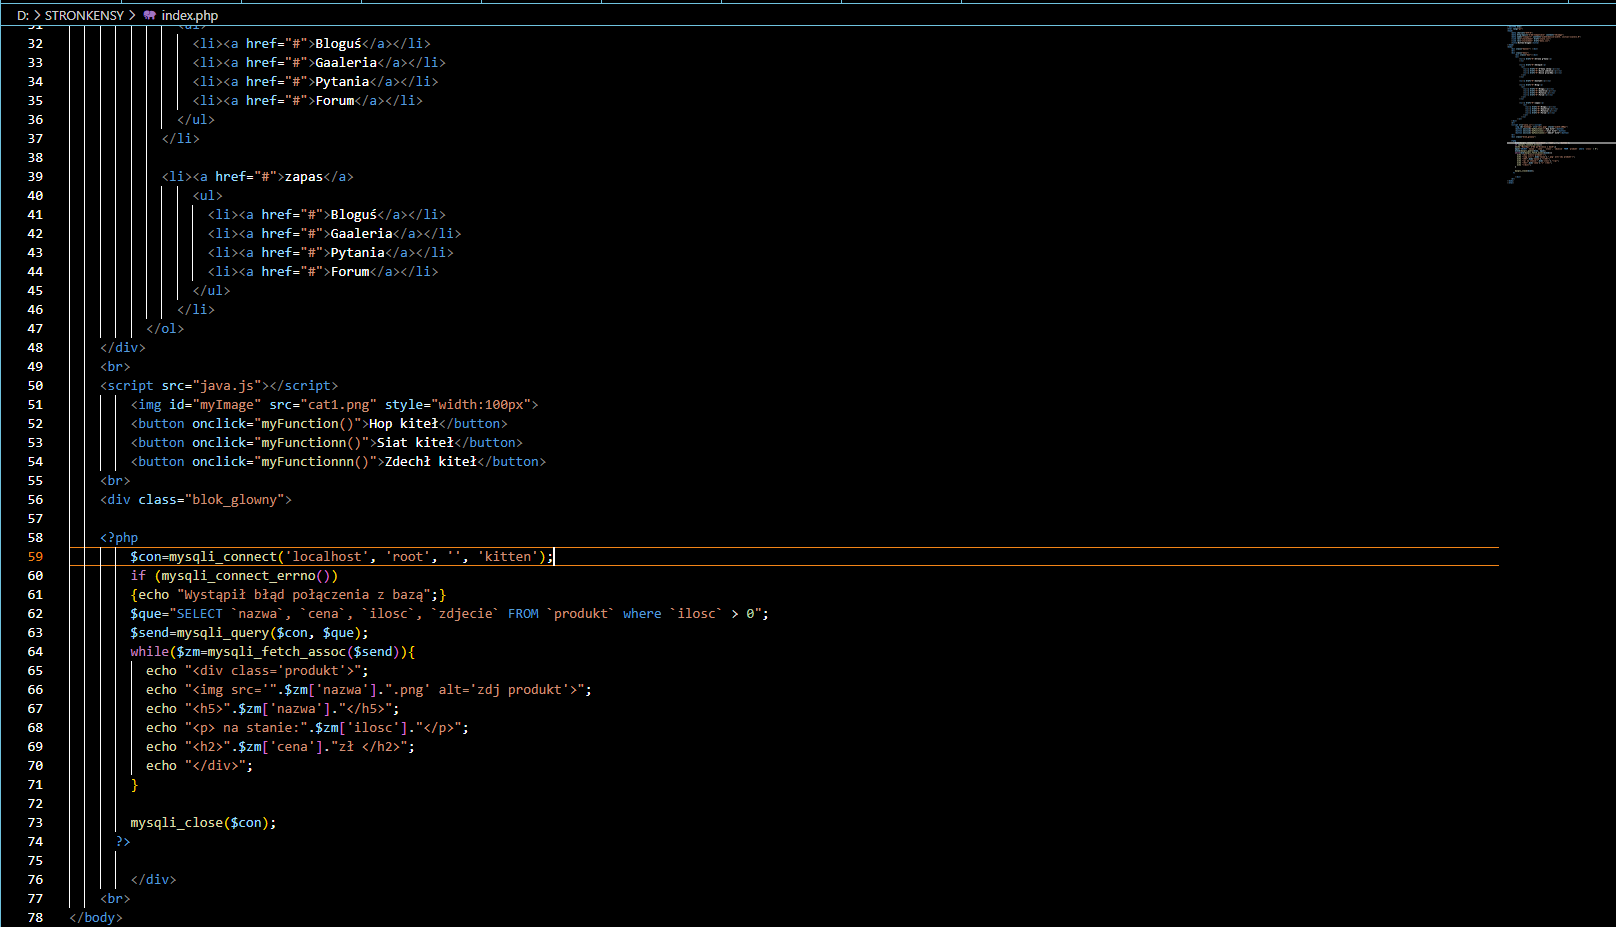Select line number 59 in gutter
Image resolution: width=1616 pixels, height=927 pixels.
[35, 557]
